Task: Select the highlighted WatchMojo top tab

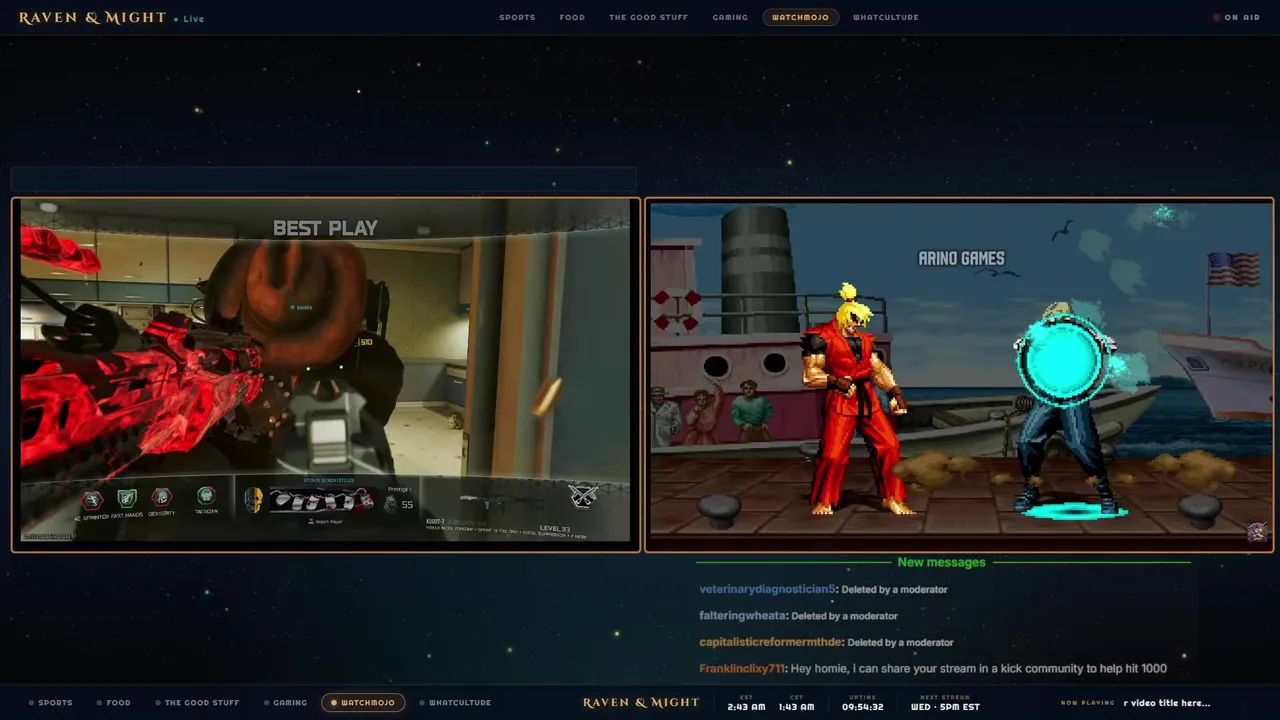Action: (x=800, y=17)
